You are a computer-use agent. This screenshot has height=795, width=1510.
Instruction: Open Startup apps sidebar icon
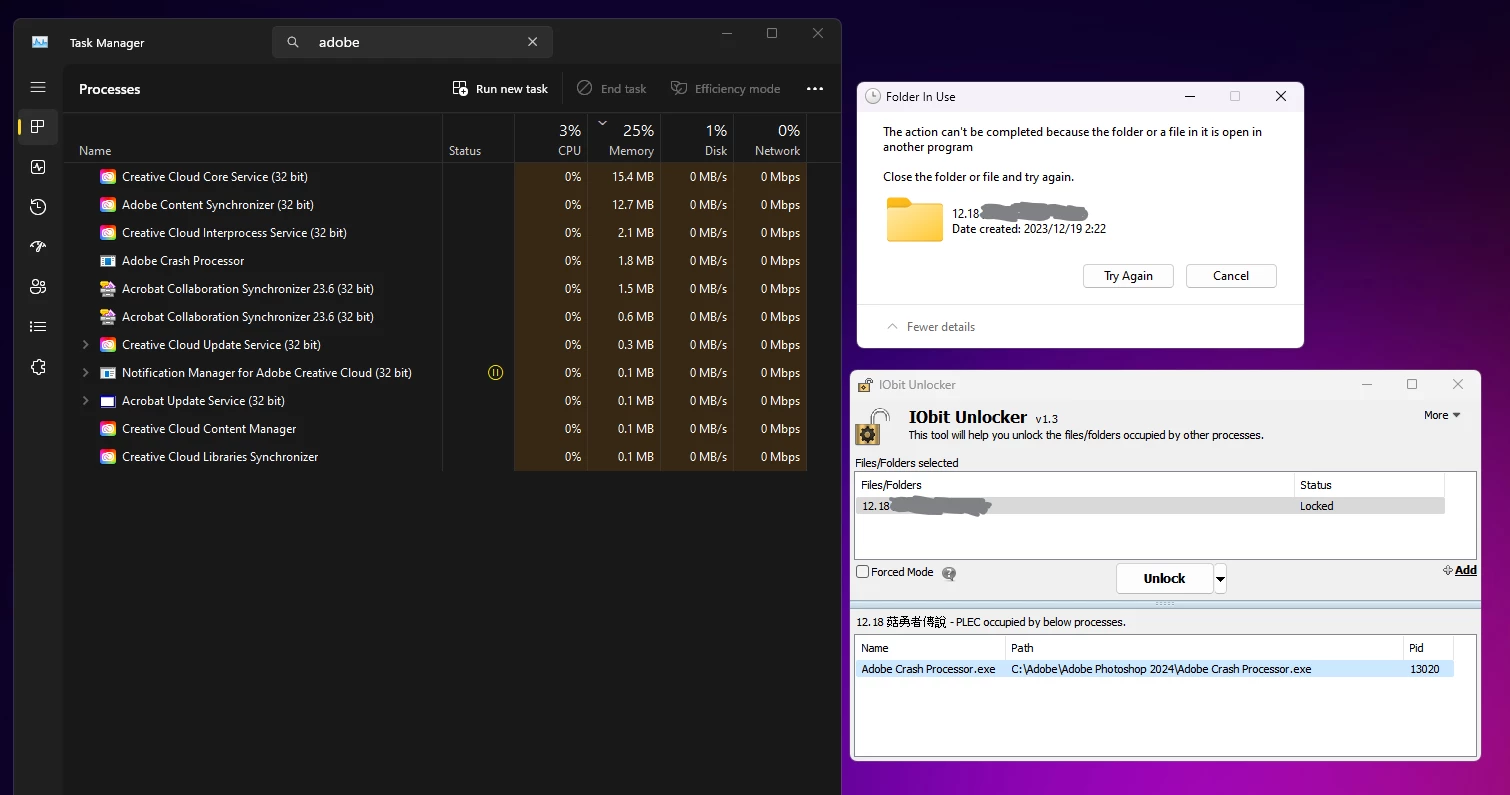tap(38, 247)
